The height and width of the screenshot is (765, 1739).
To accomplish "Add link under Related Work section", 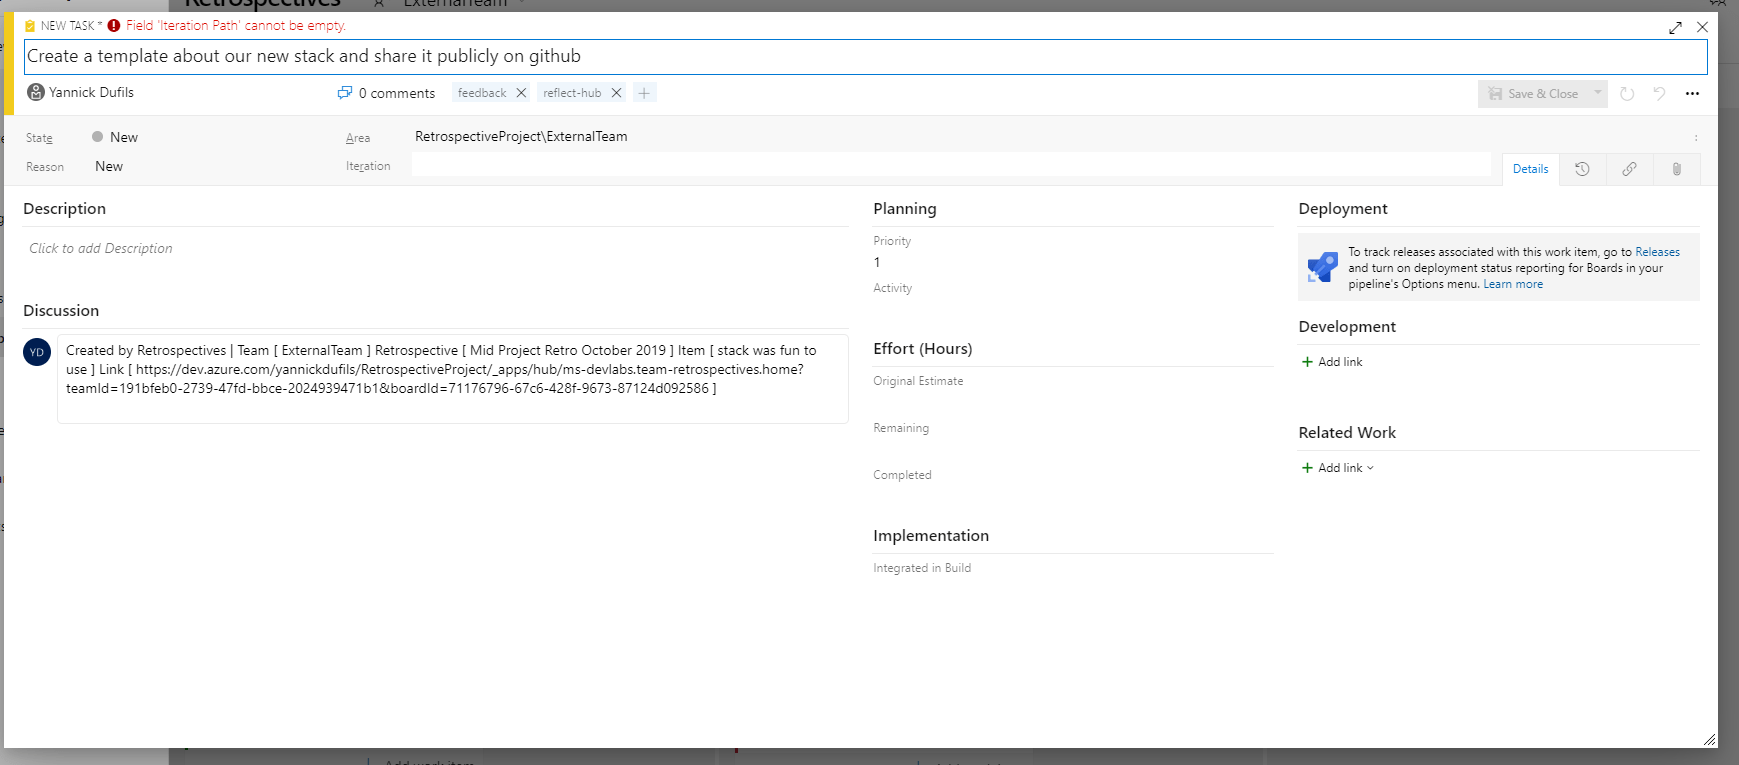I will (1338, 468).
